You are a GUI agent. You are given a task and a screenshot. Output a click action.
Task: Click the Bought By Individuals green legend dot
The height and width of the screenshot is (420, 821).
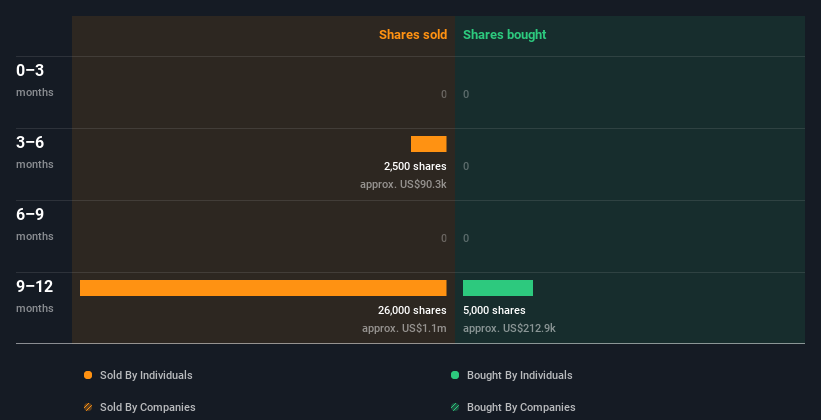[x=455, y=375]
